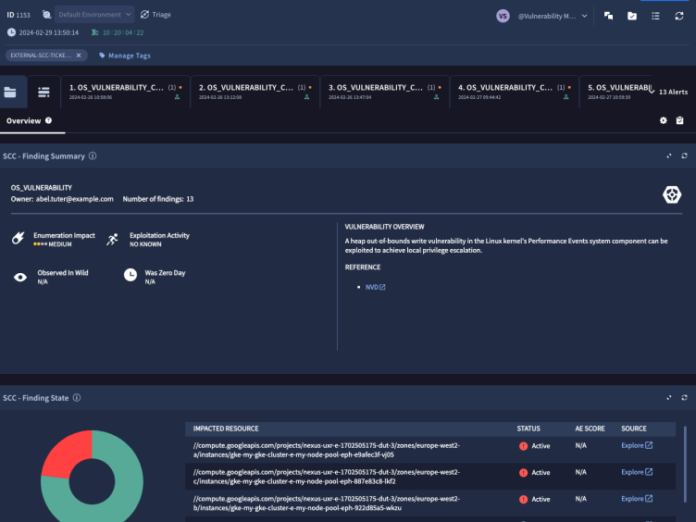
Task: Click the info icon beside Finding Summary
Action: 93,156
